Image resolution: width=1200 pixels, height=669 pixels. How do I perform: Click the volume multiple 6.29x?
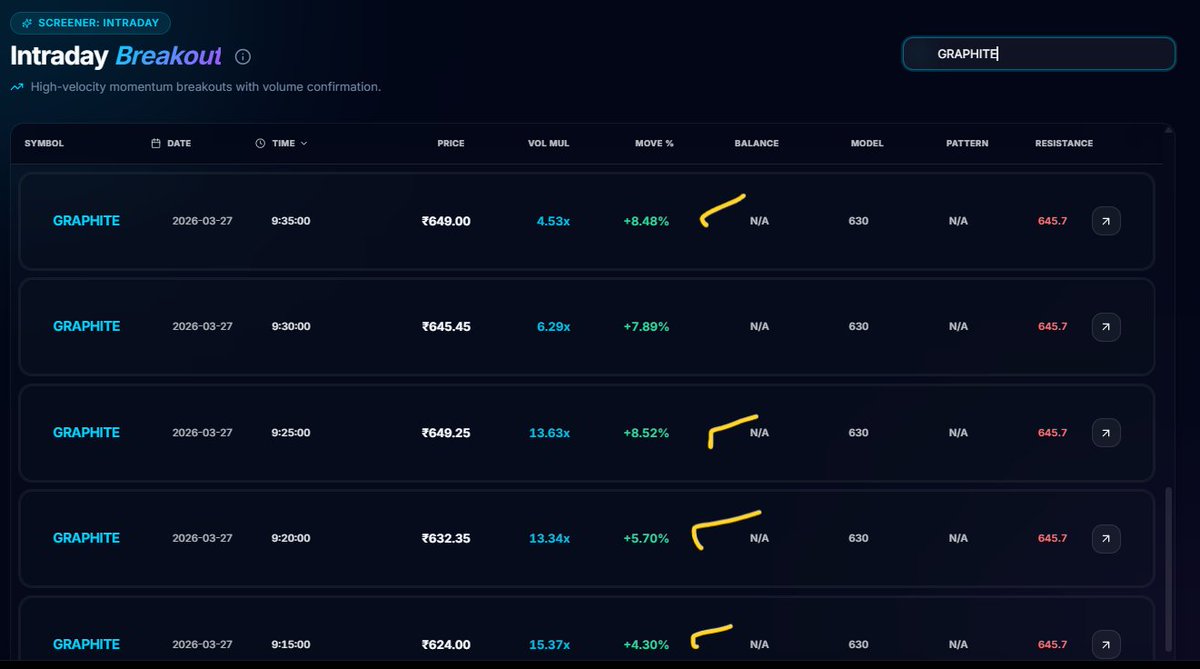pos(553,327)
